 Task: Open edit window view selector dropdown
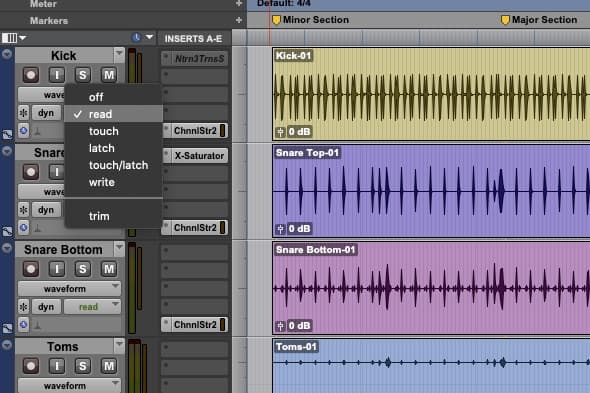pyautogui.click(x=14, y=38)
